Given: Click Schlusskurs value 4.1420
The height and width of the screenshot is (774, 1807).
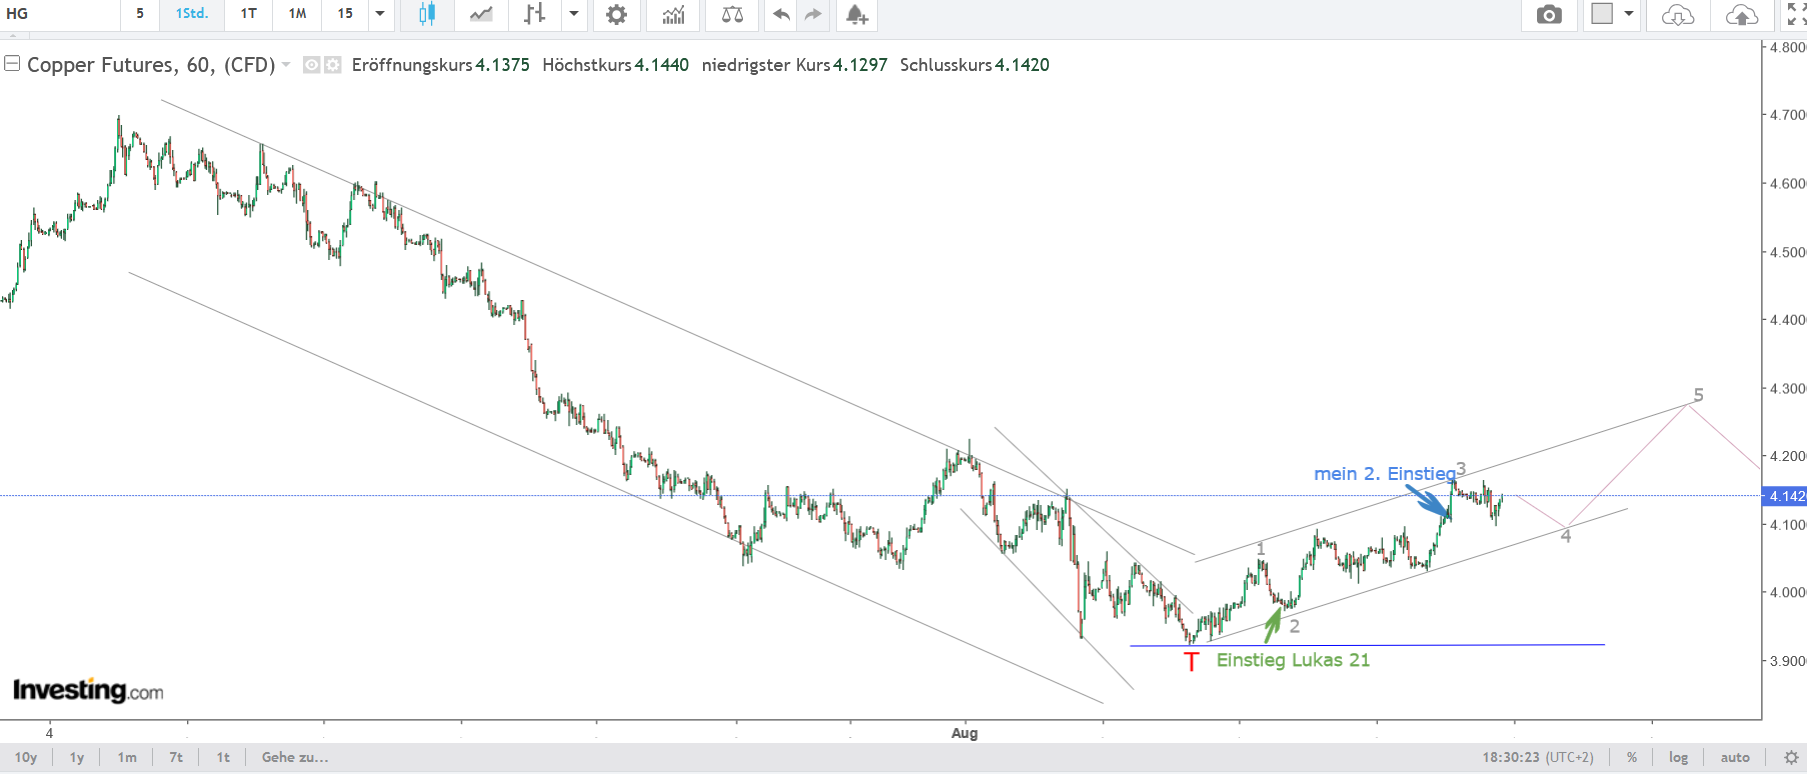Looking at the screenshot, I should (x=1022, y=65).
